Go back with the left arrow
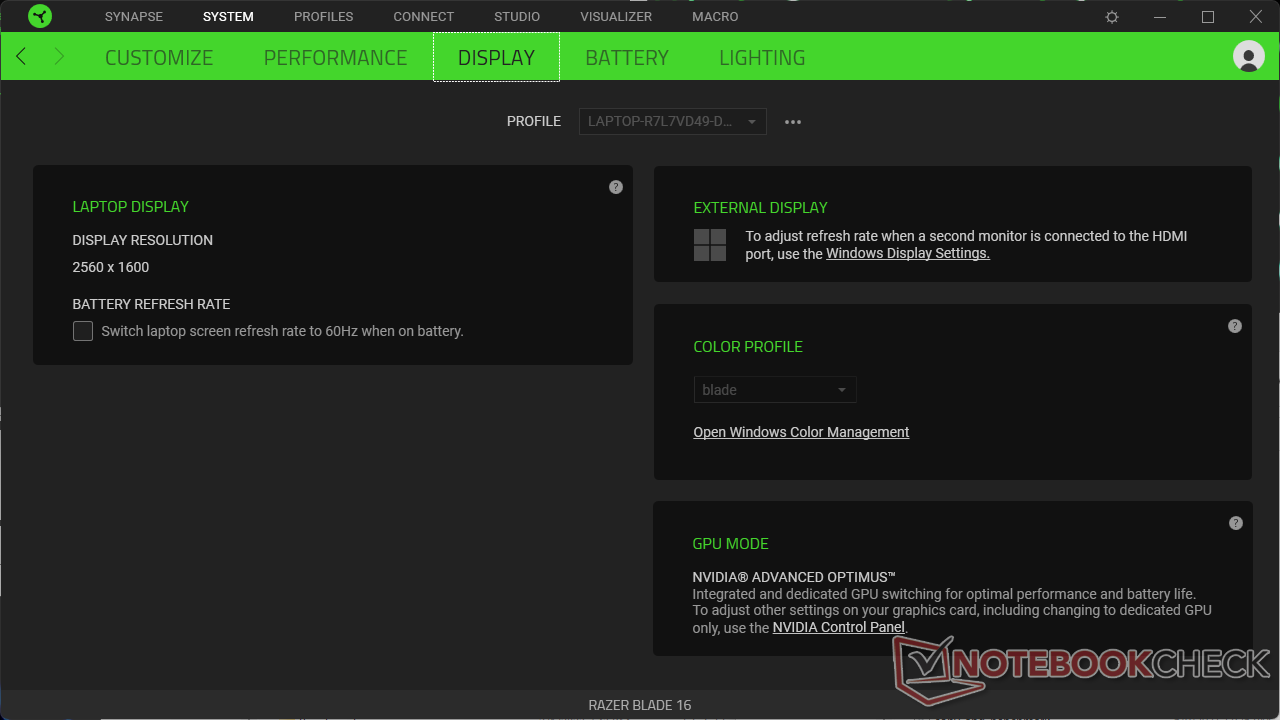1280x720 pixels. coord(21,57)
